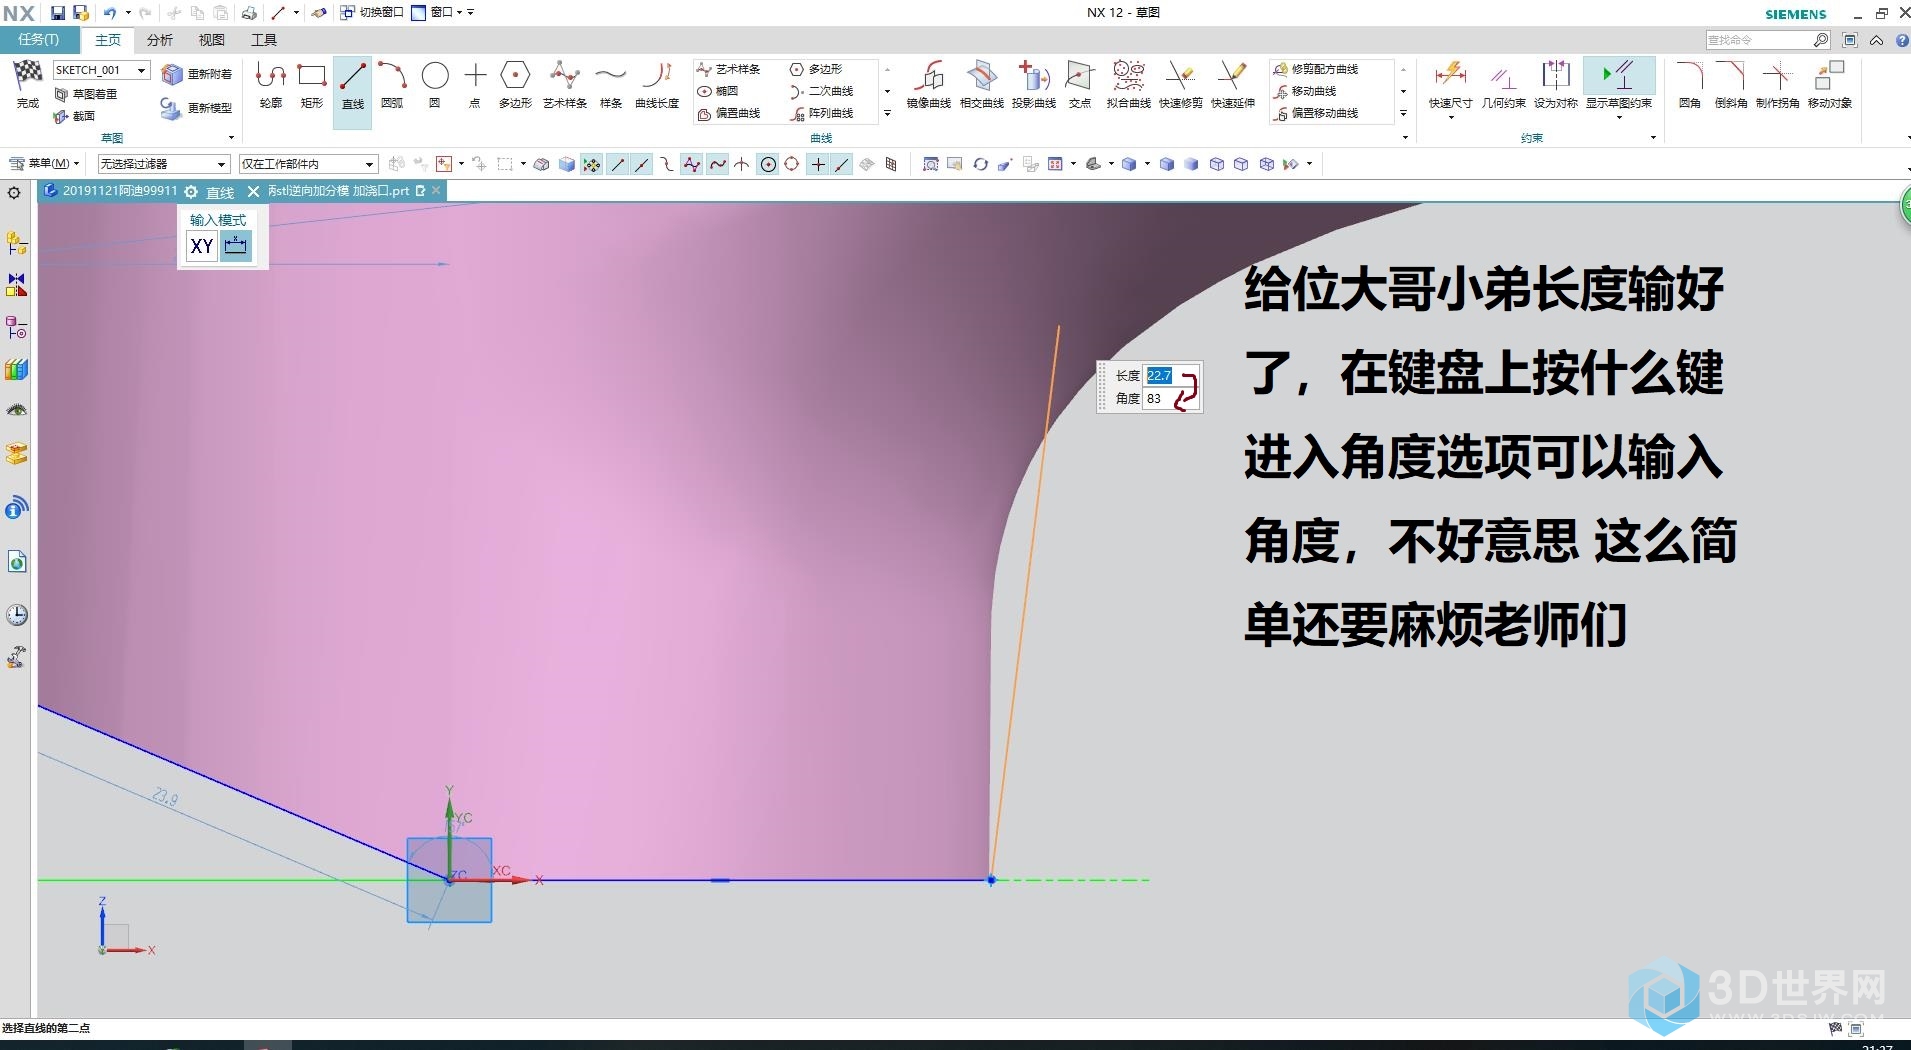Viewport: 1911px width, 1050px height.
Task: Select the large Polygon (多边形) tool
Action: pyautogui.click(x=515, y=84)
